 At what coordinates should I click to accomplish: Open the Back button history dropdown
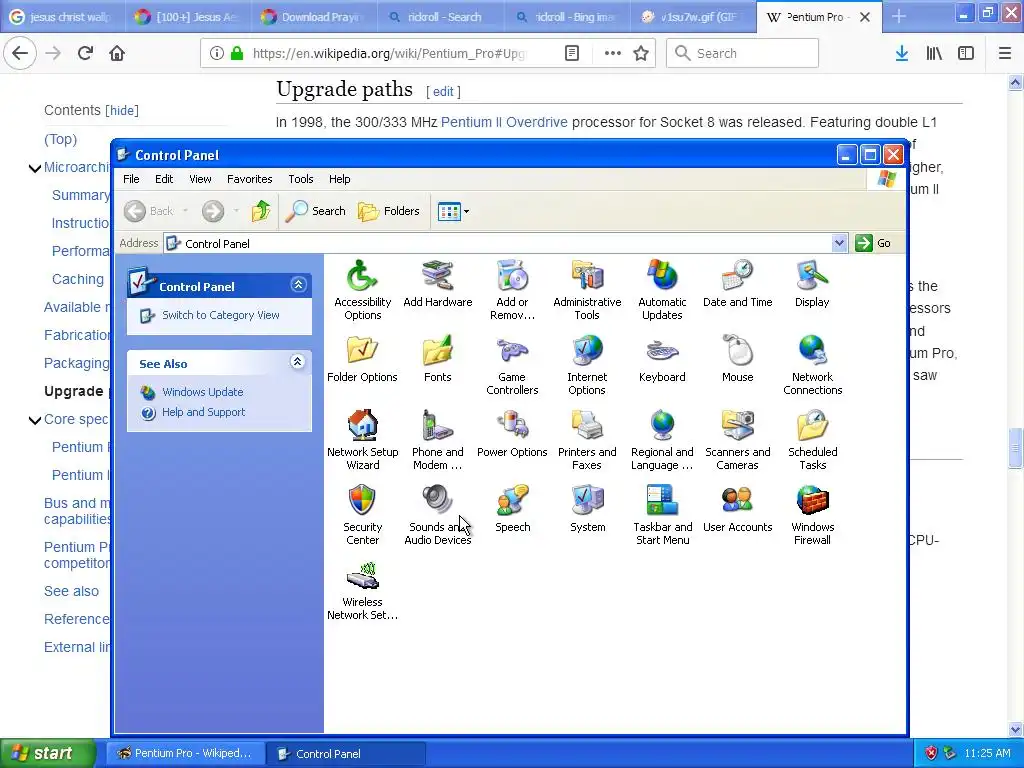(185, 211)
